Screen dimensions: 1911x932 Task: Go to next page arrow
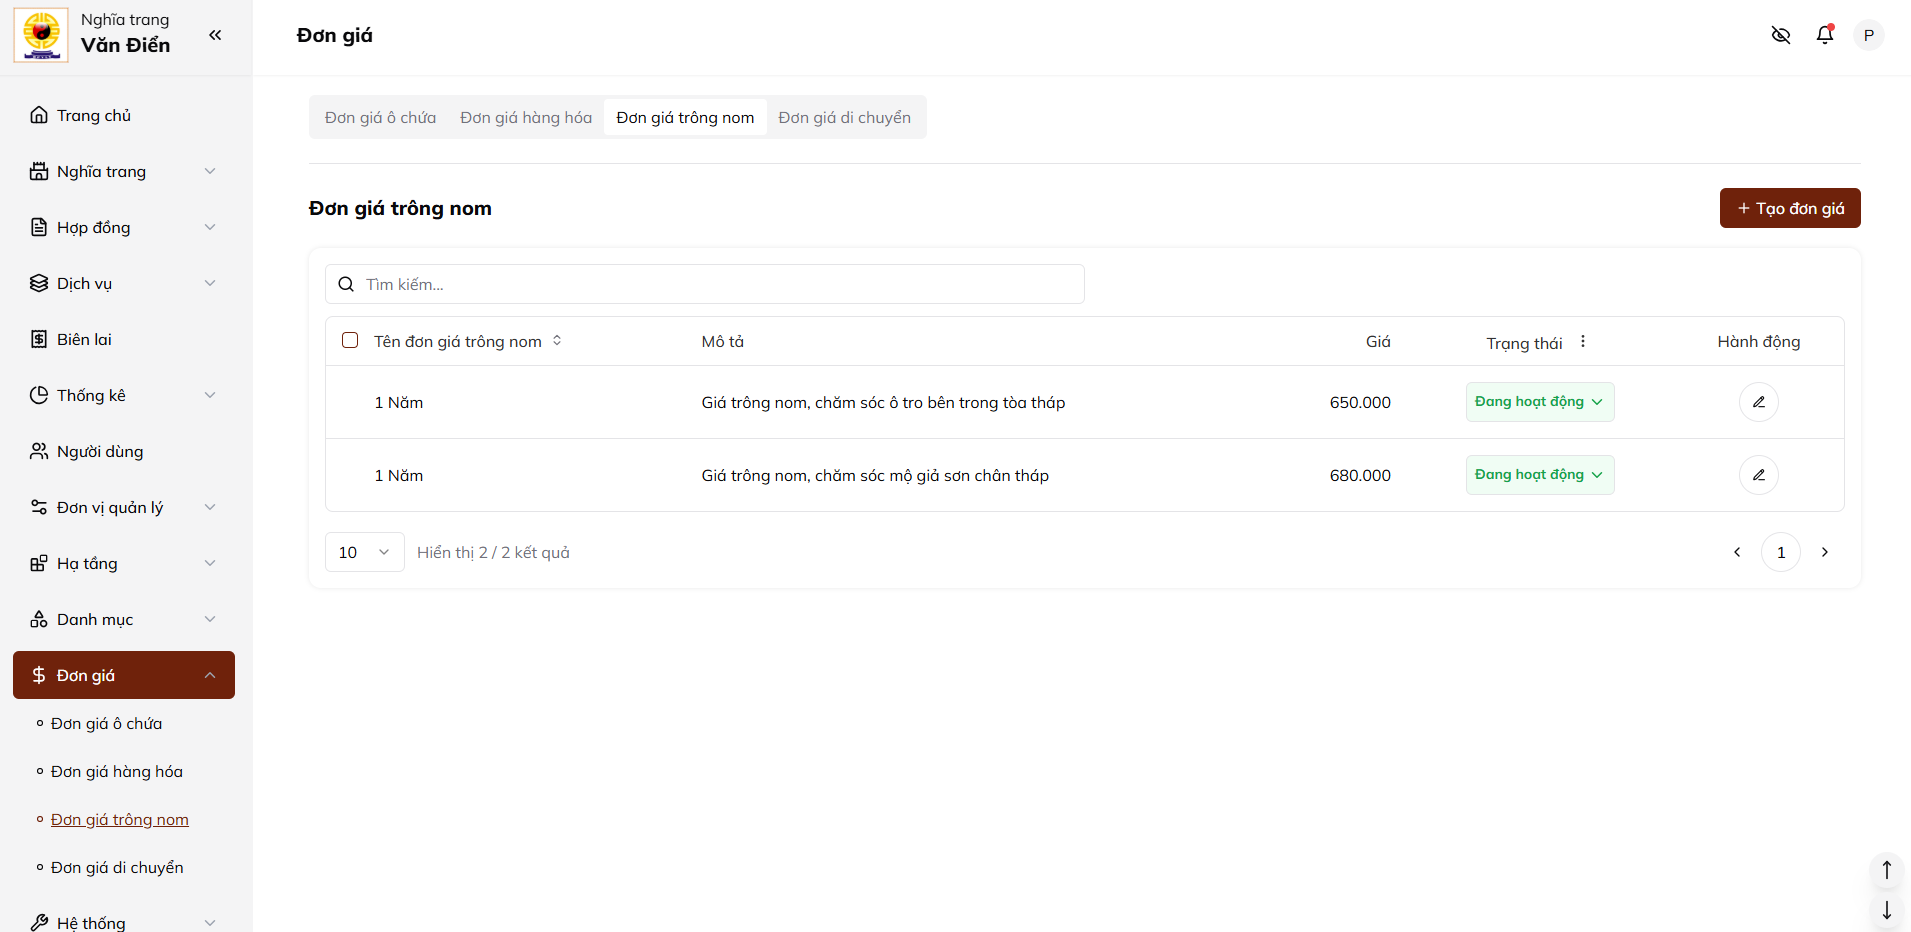tap(1824, 552)
